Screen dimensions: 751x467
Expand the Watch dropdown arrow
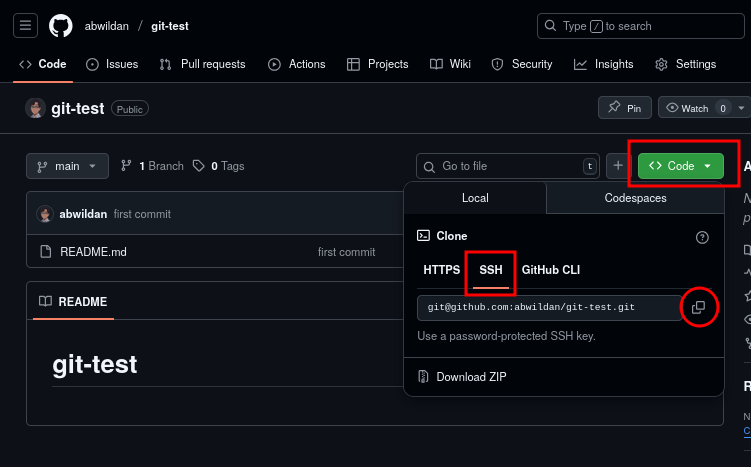click(741, 108)
